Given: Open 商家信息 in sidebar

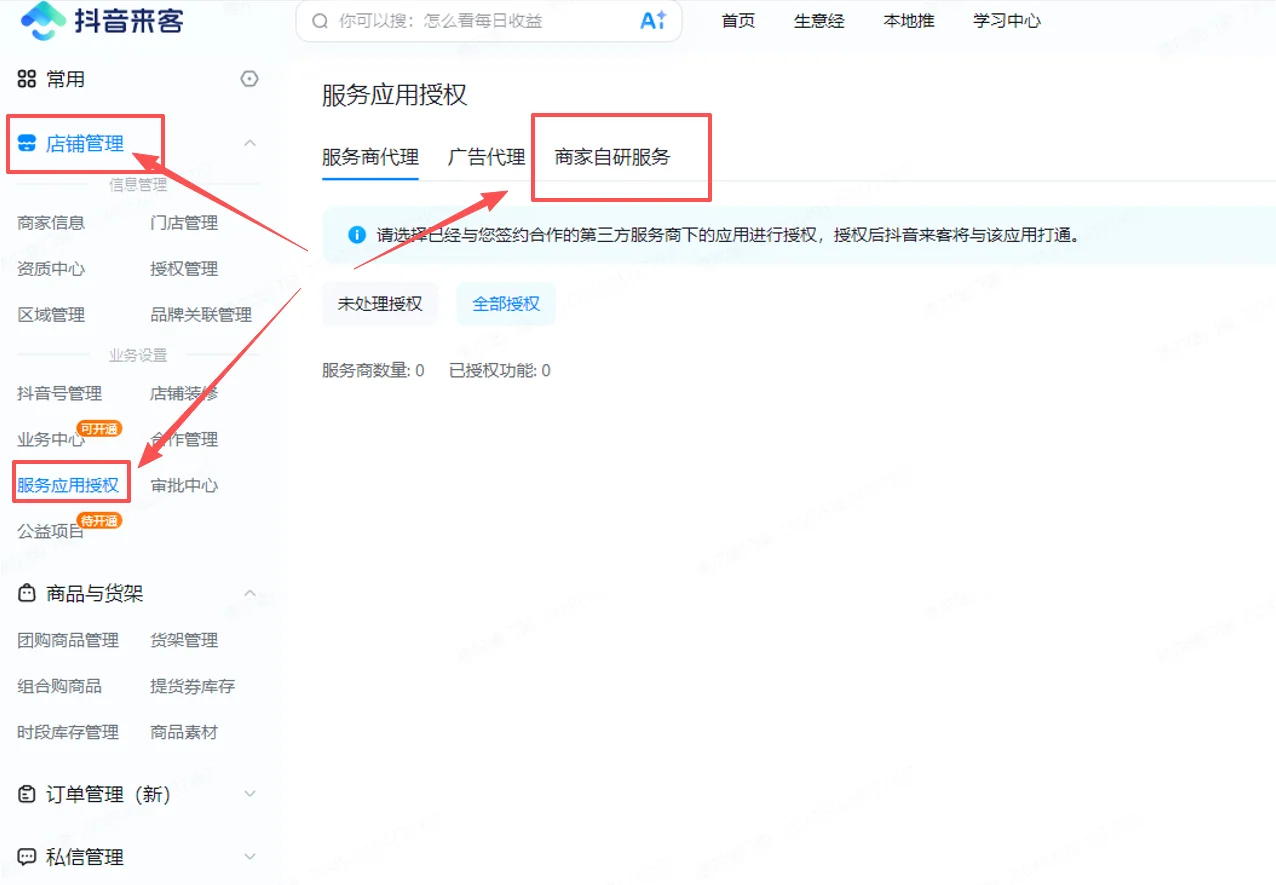Looking at the screenshot, I should point(51,223).
